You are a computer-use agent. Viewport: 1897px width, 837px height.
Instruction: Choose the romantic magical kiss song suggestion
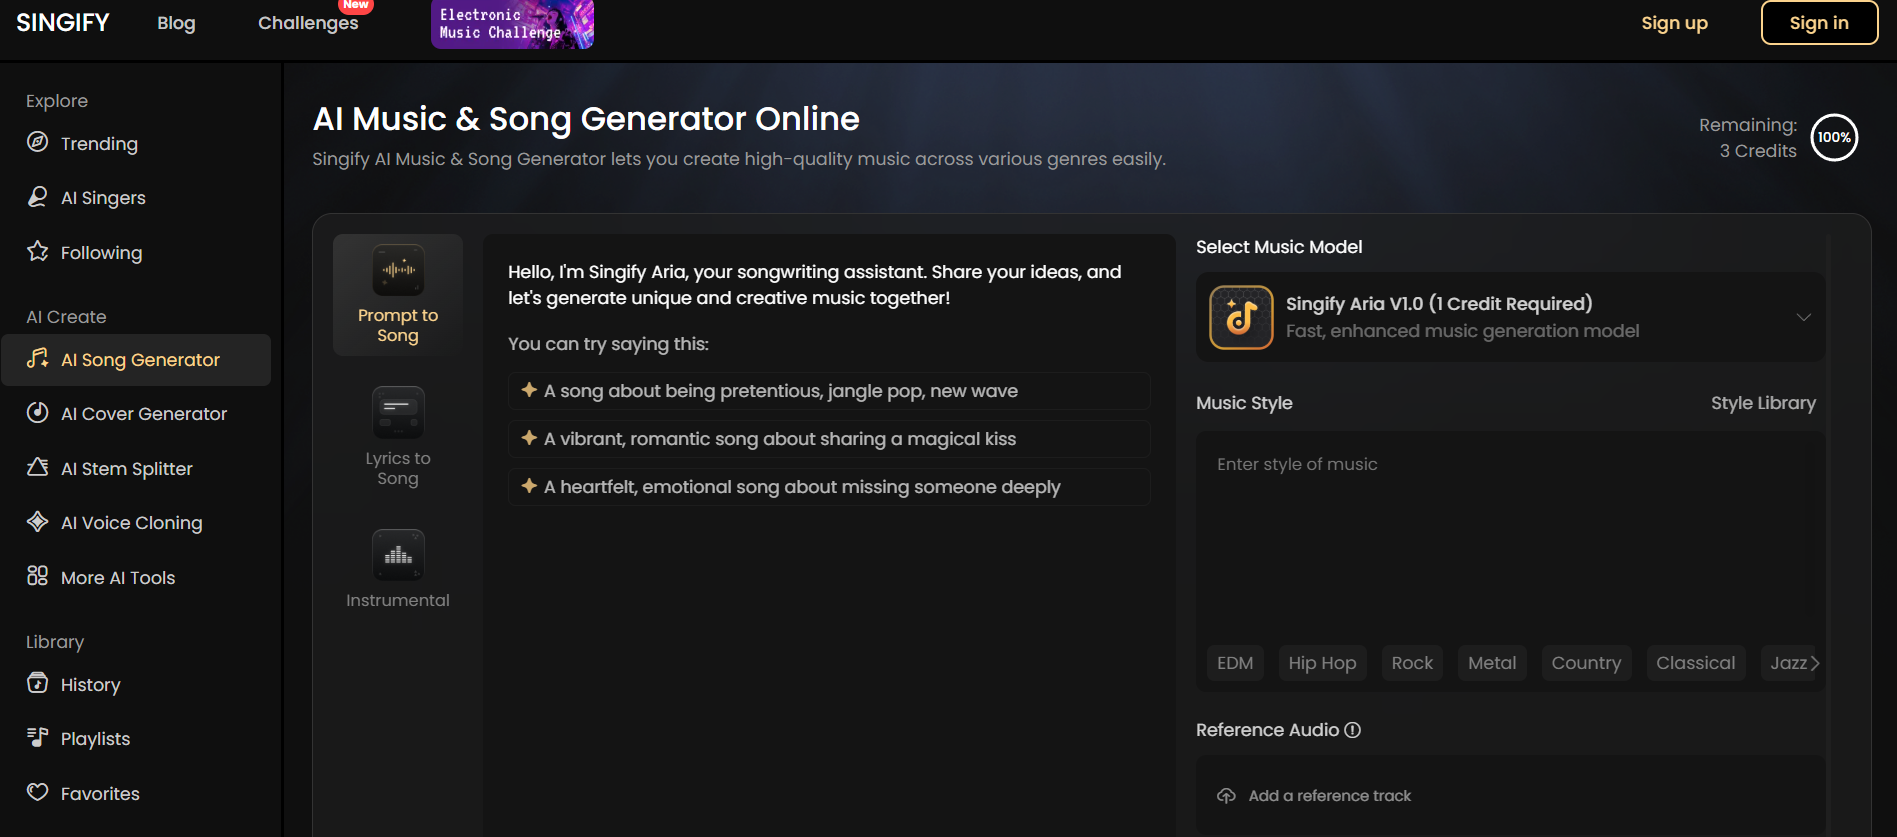click(x=829, y=439)
